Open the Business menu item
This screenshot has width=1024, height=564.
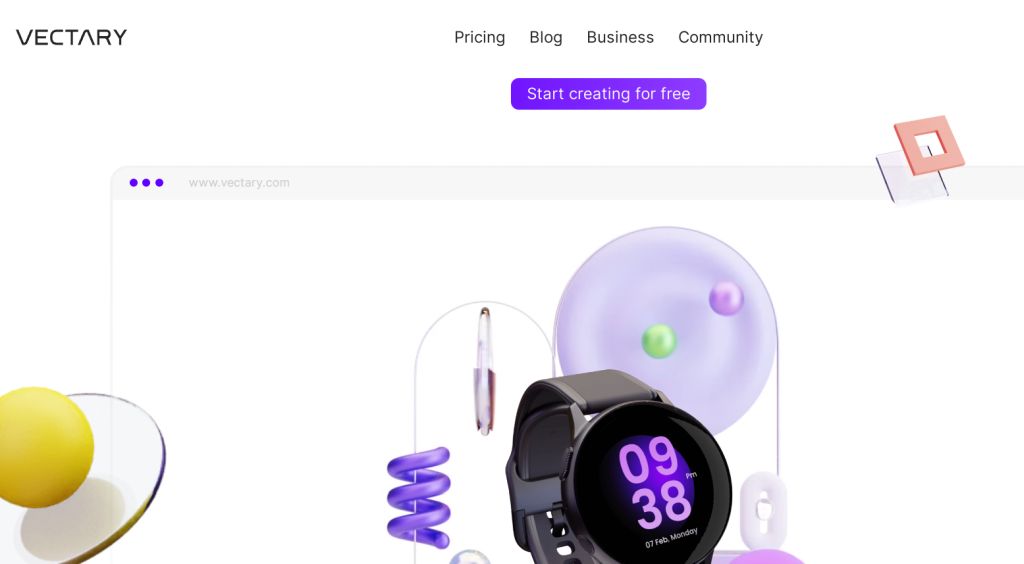click(x=620, y=38)
